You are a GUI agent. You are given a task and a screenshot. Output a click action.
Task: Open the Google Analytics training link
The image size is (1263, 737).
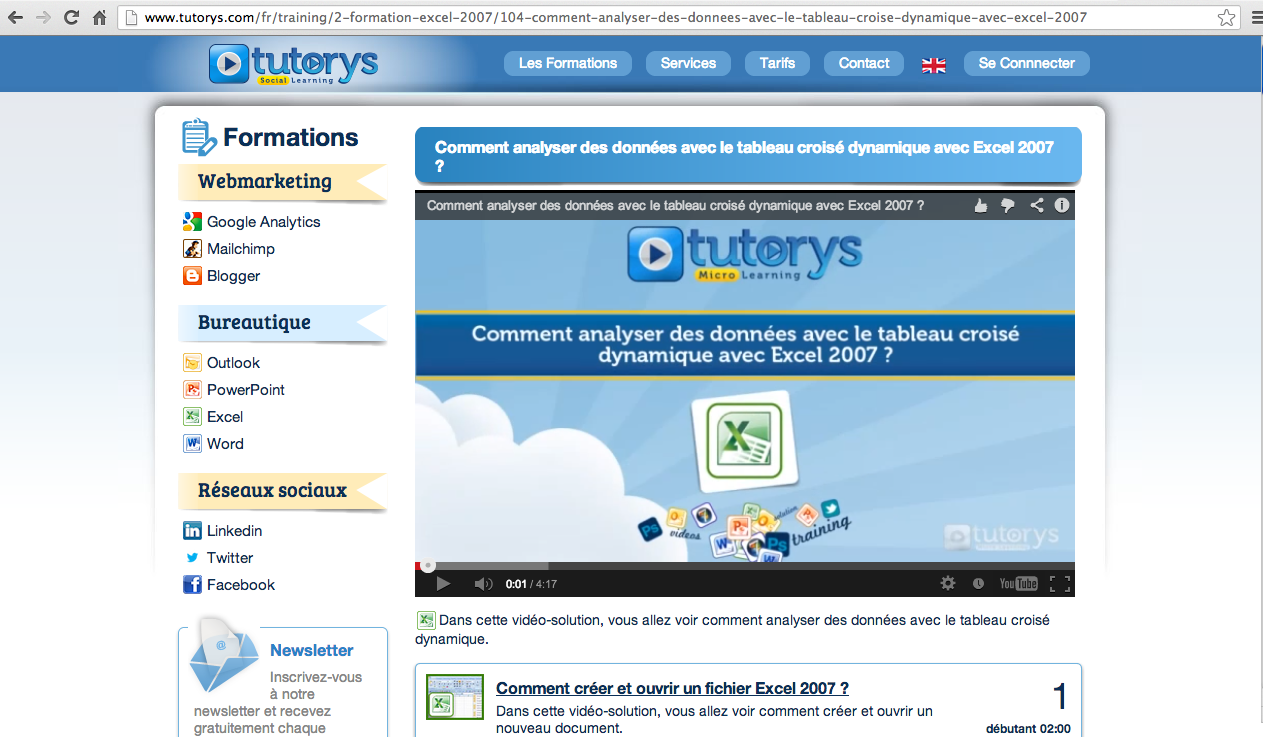click(263, 222)
